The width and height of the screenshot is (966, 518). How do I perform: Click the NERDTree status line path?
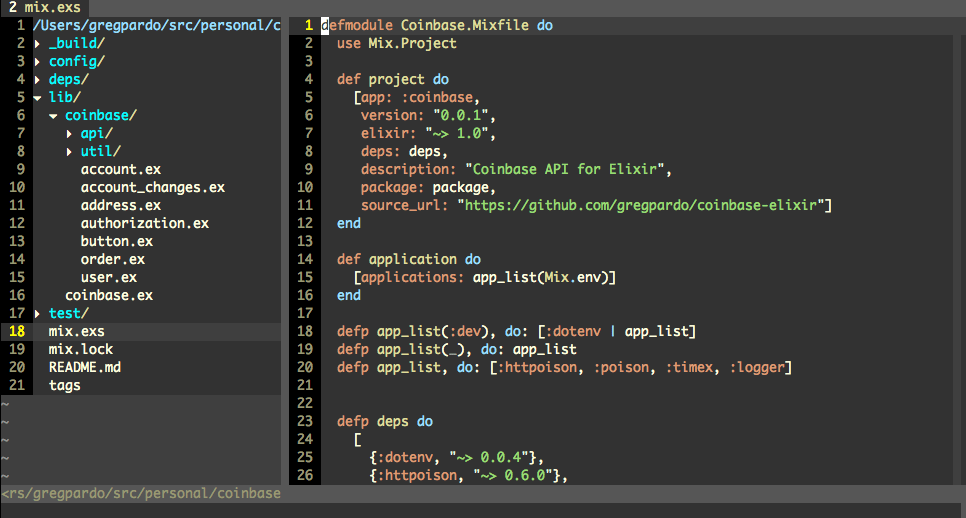[141, 493]
